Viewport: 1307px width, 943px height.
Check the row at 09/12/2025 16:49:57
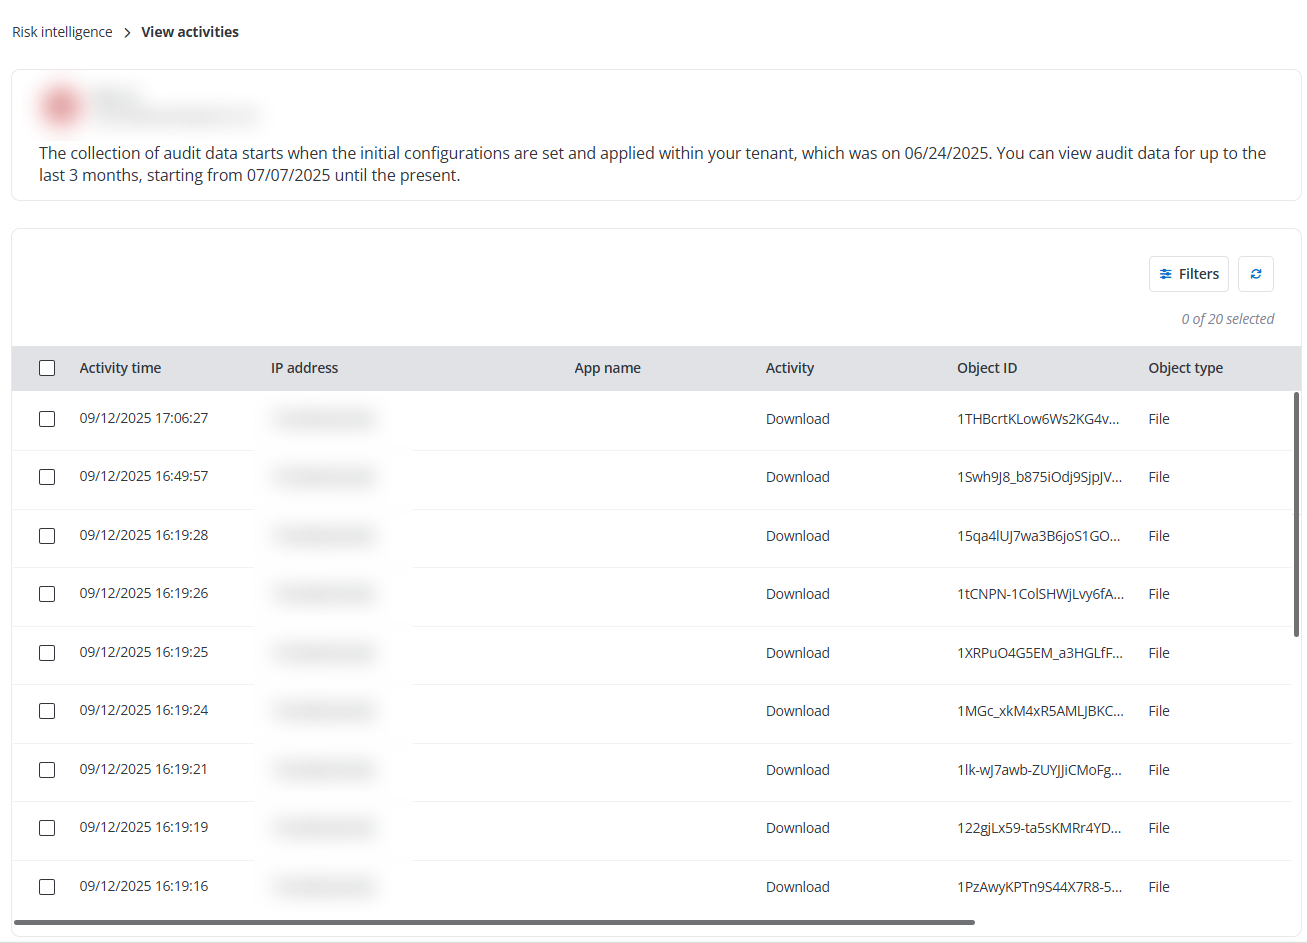click(x=47, y=477)
